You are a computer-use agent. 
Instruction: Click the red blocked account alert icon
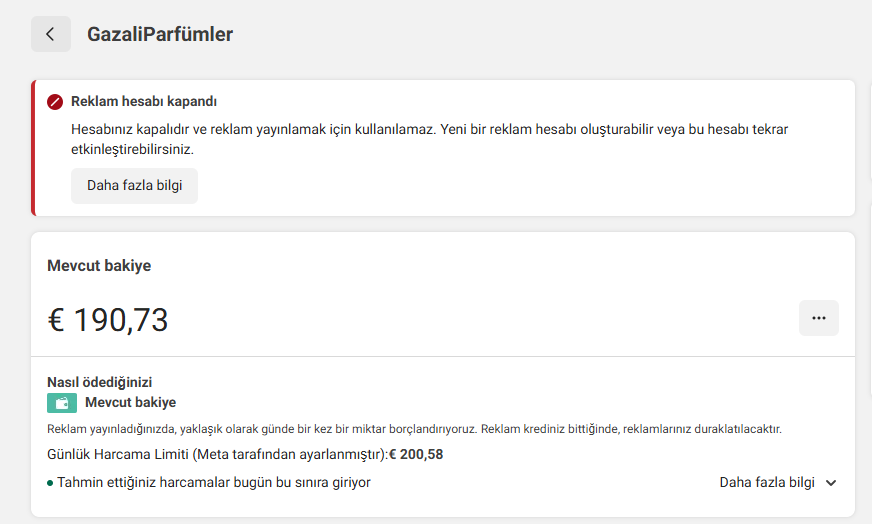54,102
